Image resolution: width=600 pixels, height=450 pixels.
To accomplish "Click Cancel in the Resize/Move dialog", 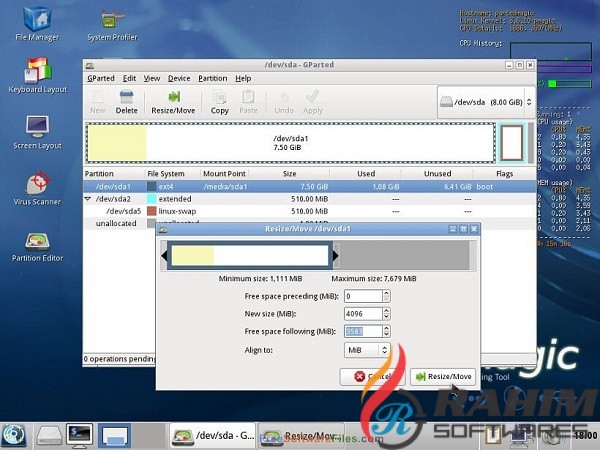I will tap(372, 377).
